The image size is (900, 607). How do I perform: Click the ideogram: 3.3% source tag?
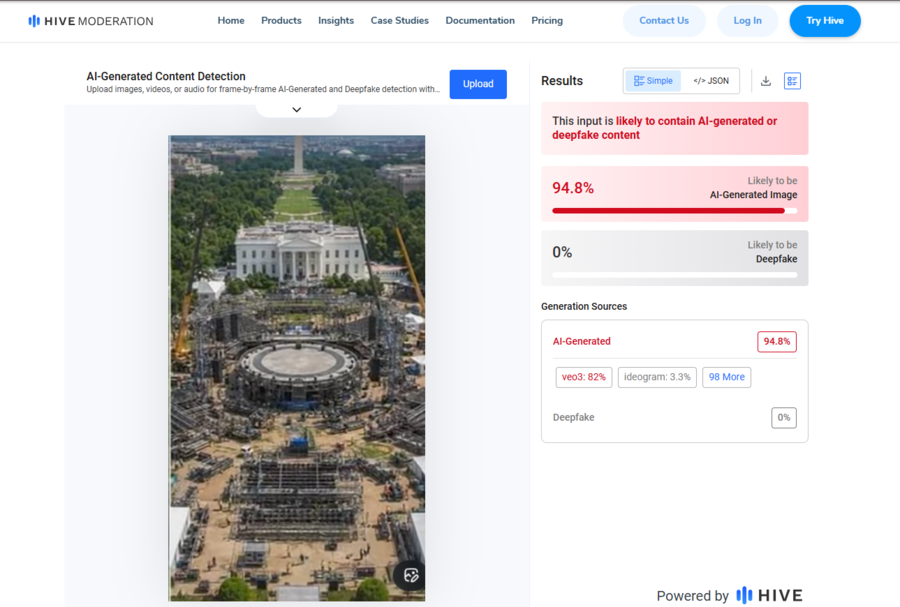pos(657,377)
